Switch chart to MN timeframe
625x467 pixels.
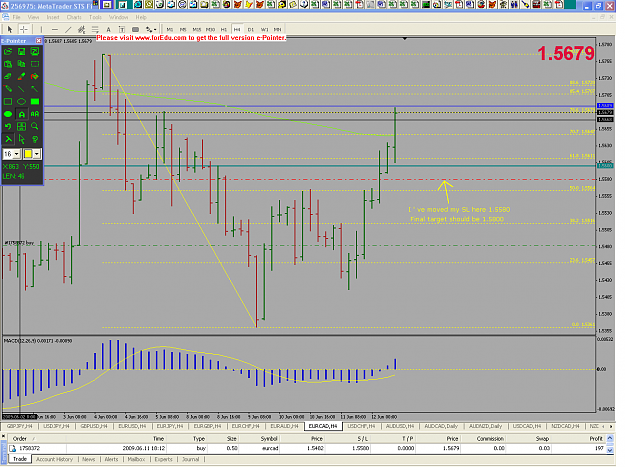[x=278, y=29]
